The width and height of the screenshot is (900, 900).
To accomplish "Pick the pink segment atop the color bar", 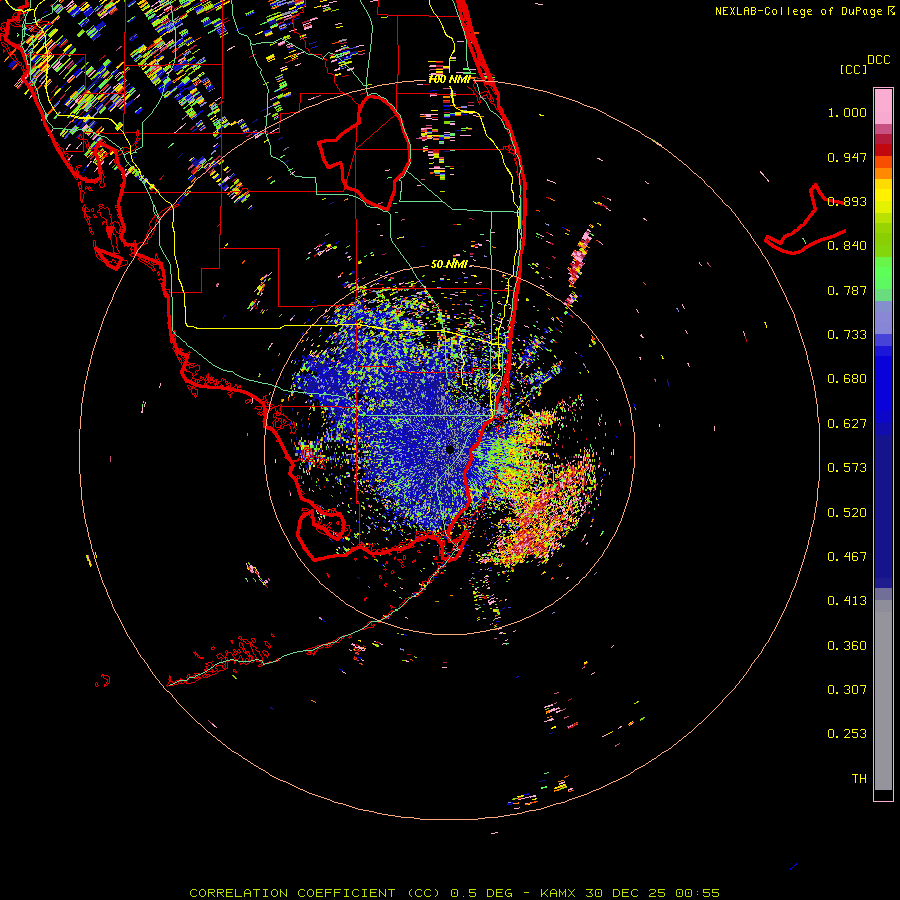I will (x=883, y=107).
